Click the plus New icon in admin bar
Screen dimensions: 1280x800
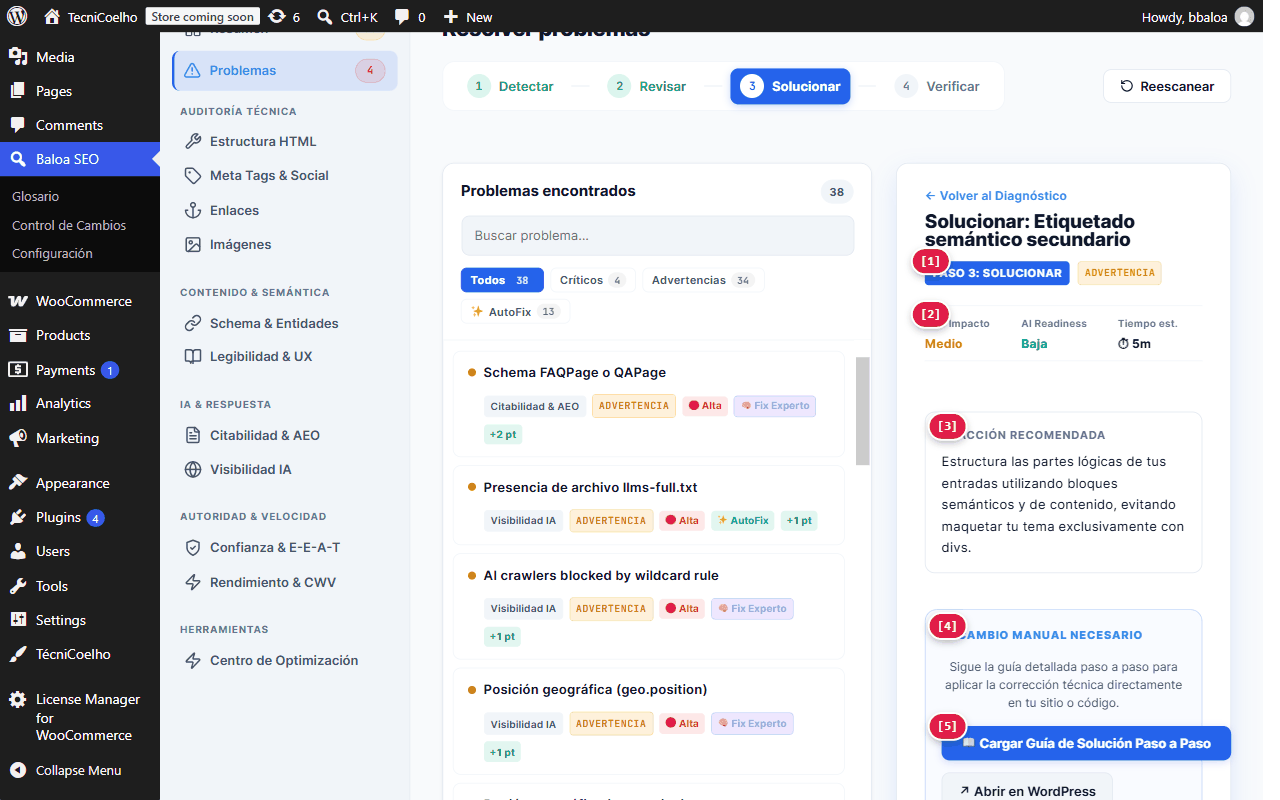coord(451,17)
